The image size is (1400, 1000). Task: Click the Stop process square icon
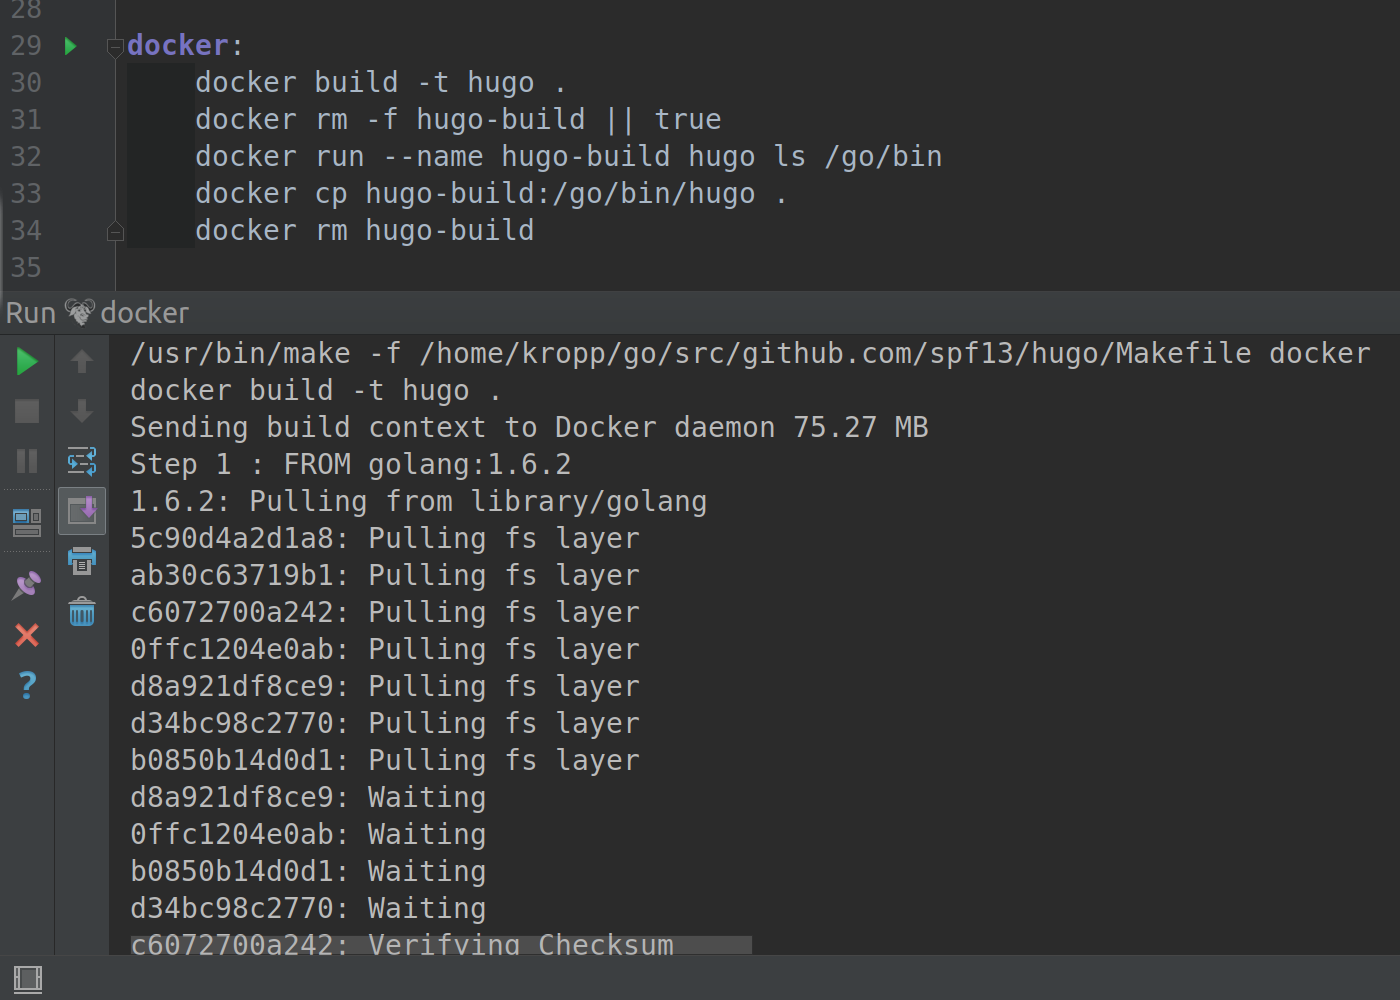click(x=27, y=411)
